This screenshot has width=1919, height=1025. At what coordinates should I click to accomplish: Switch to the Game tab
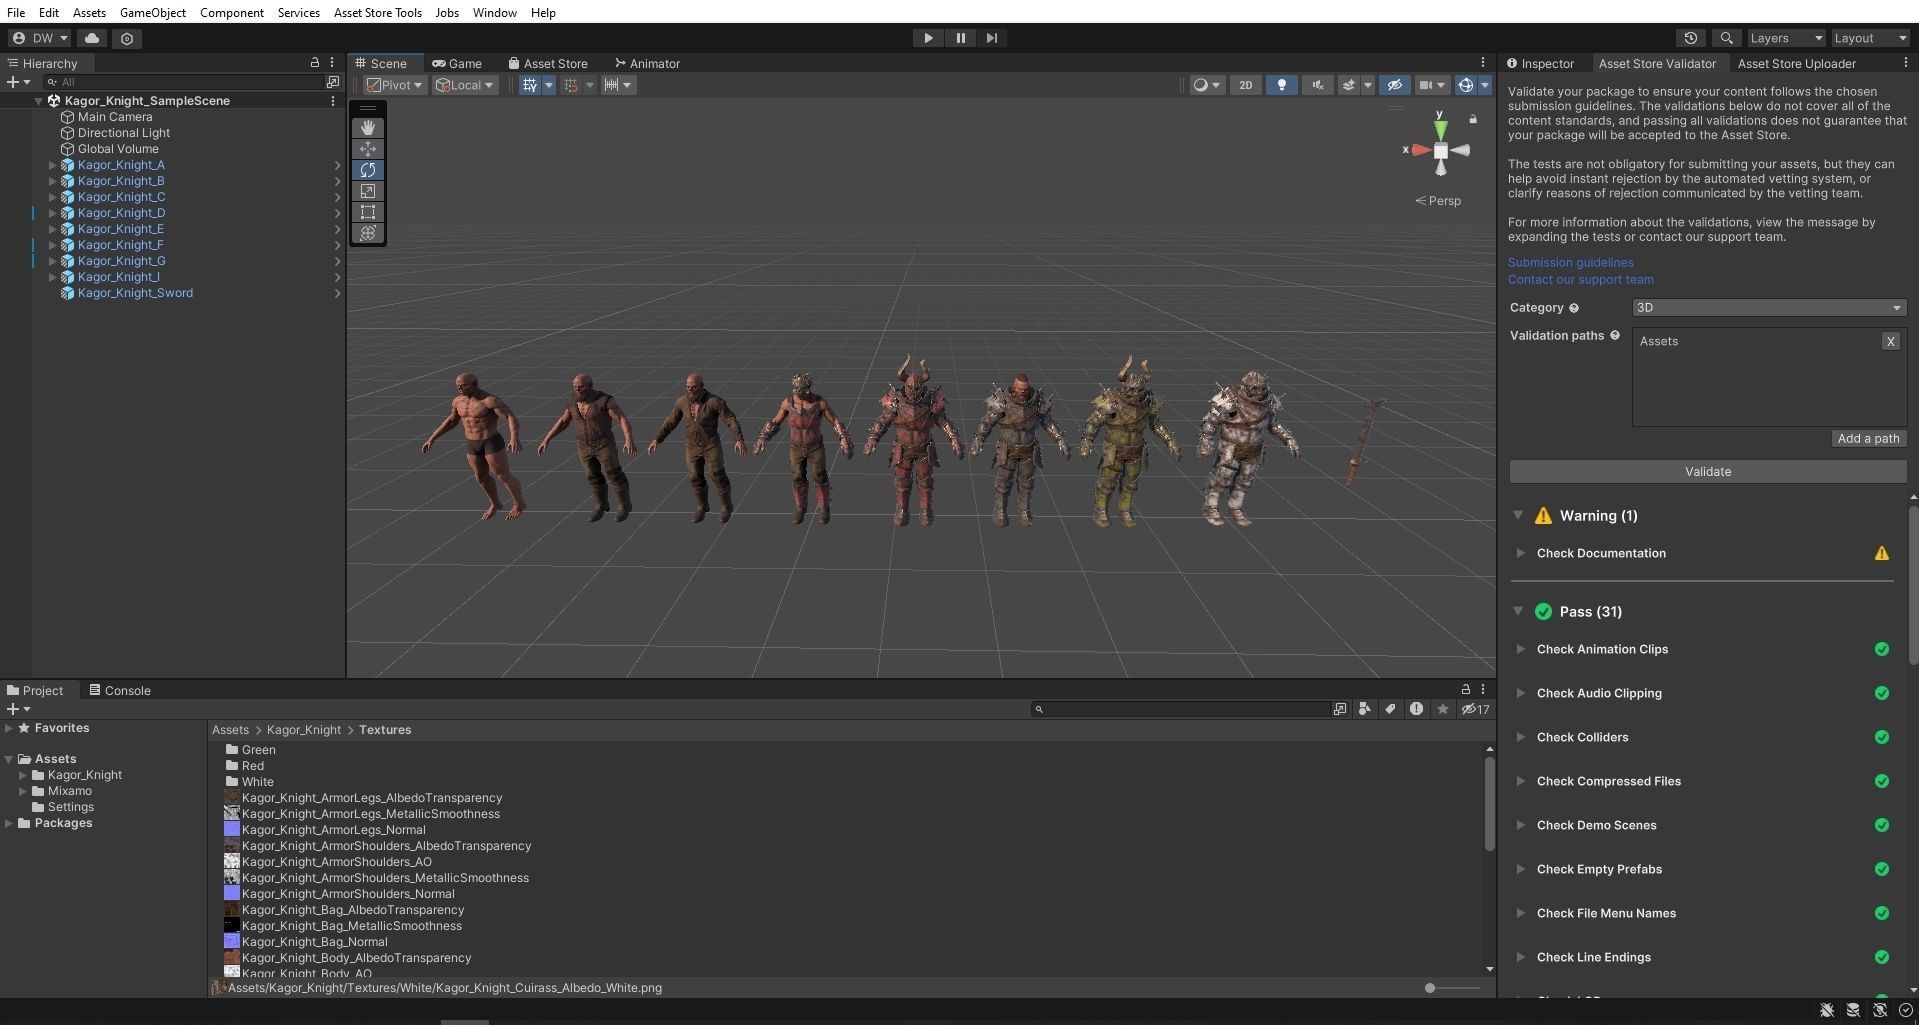pos(457,63)
